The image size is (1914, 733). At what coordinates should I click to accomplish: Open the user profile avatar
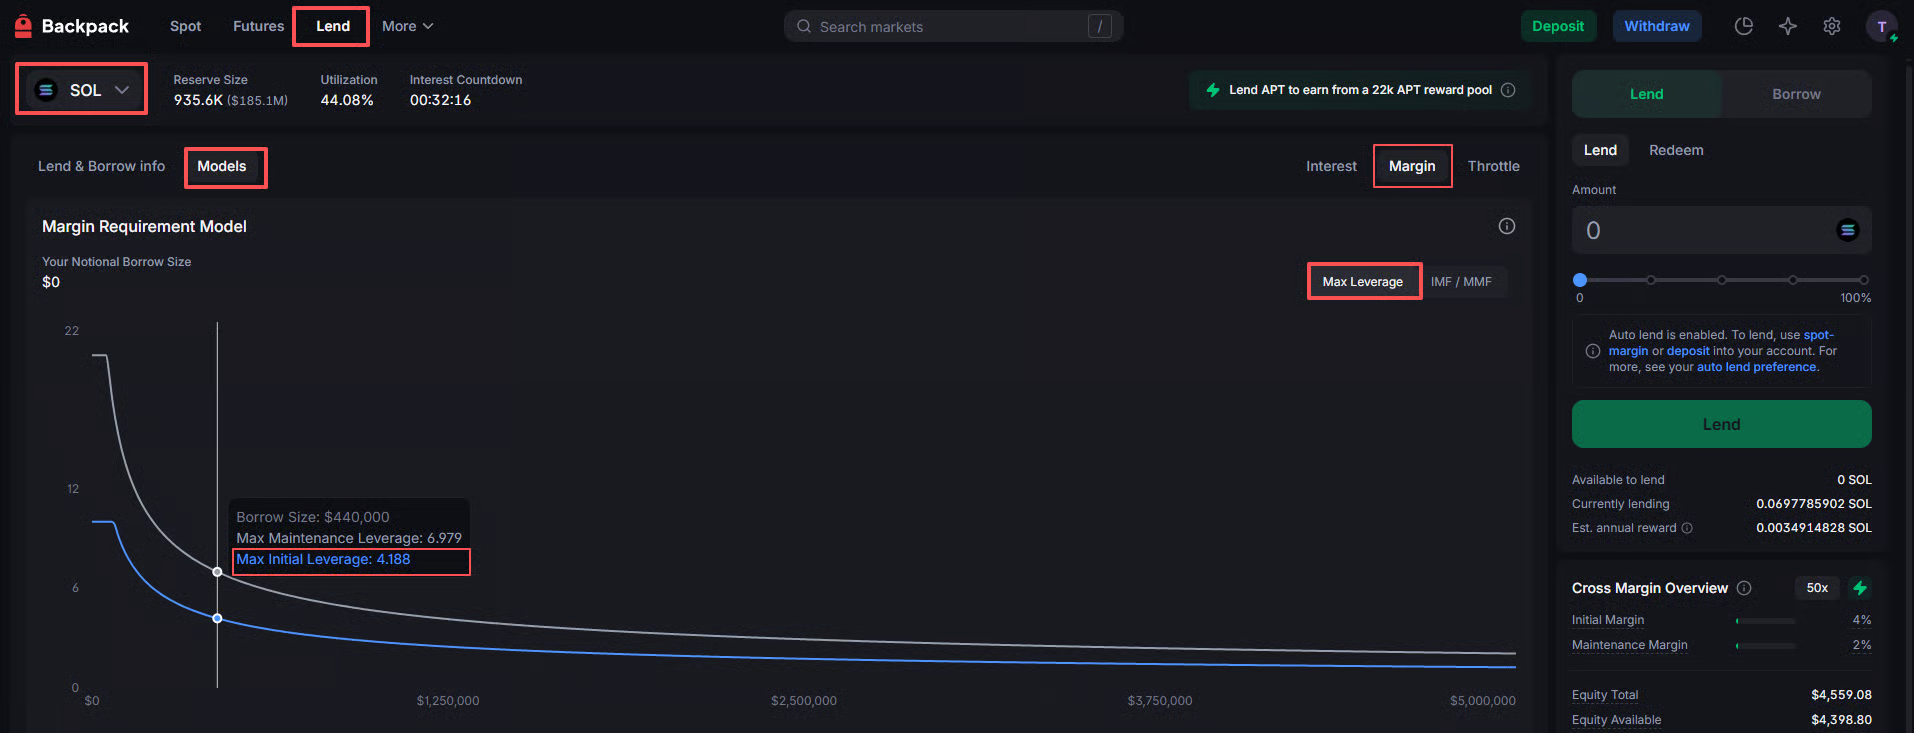pyautogui.click(x=1881, y=27)
